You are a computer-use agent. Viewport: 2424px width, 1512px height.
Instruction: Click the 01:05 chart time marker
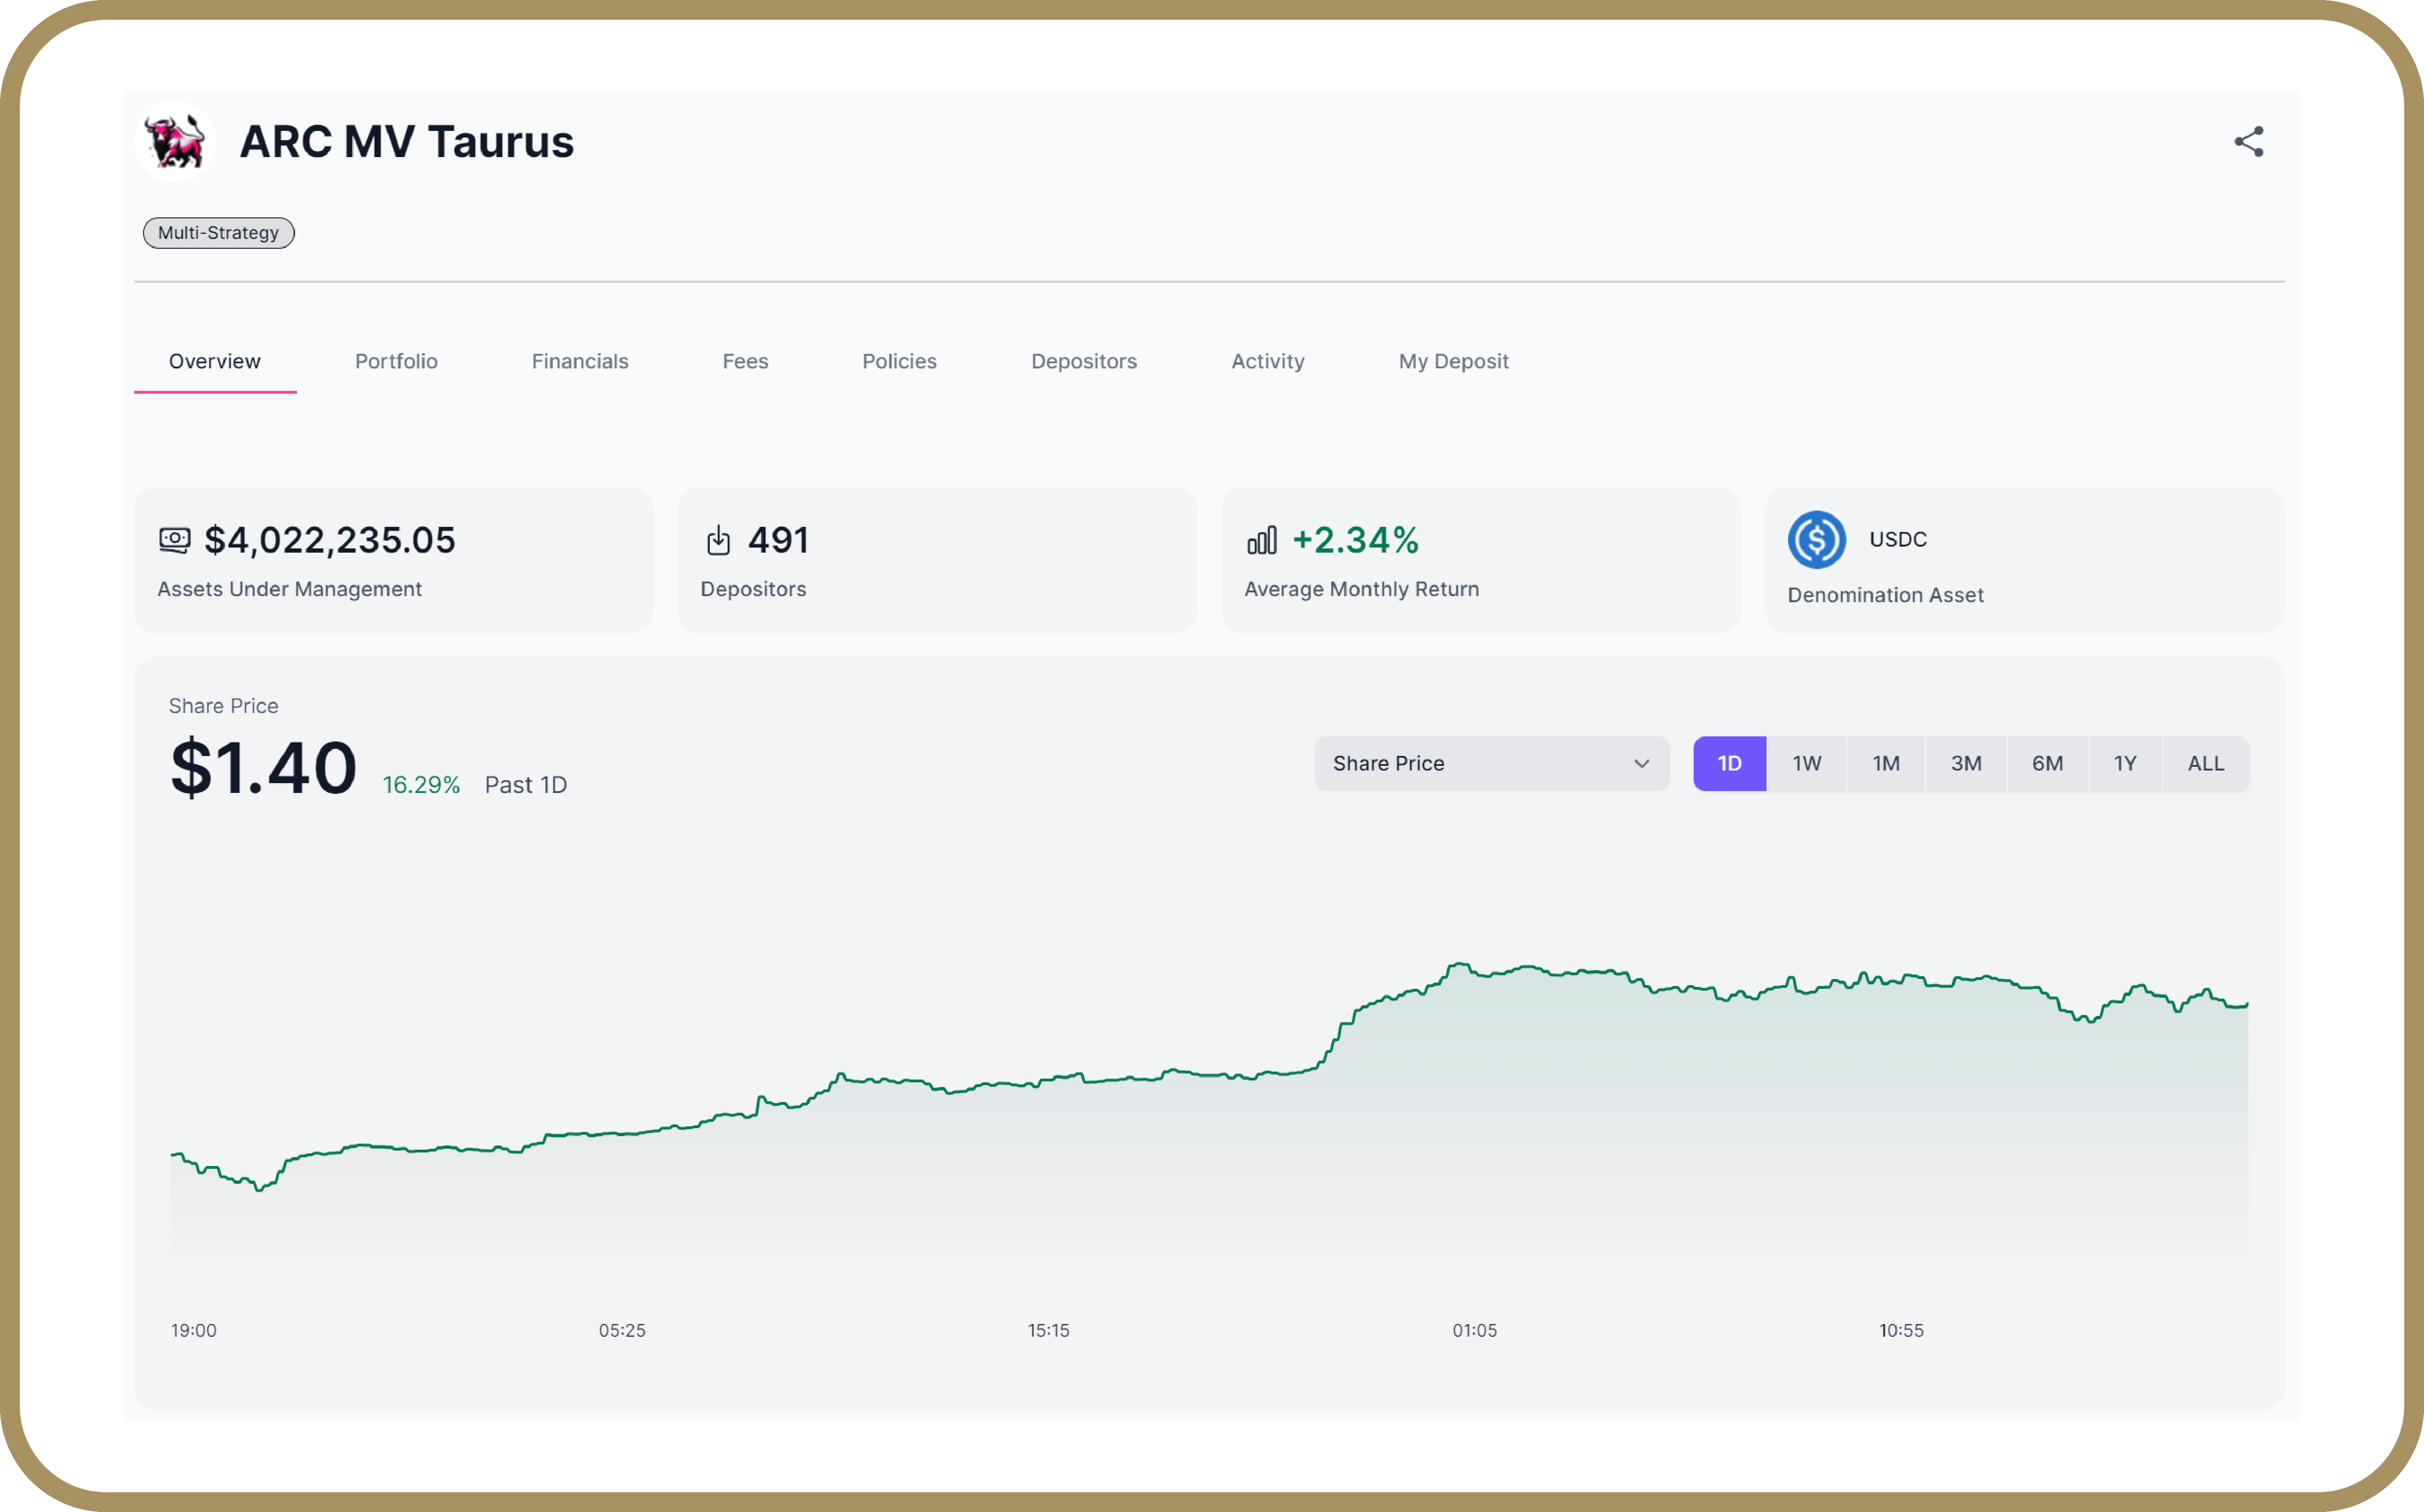pos(1474,1330)
